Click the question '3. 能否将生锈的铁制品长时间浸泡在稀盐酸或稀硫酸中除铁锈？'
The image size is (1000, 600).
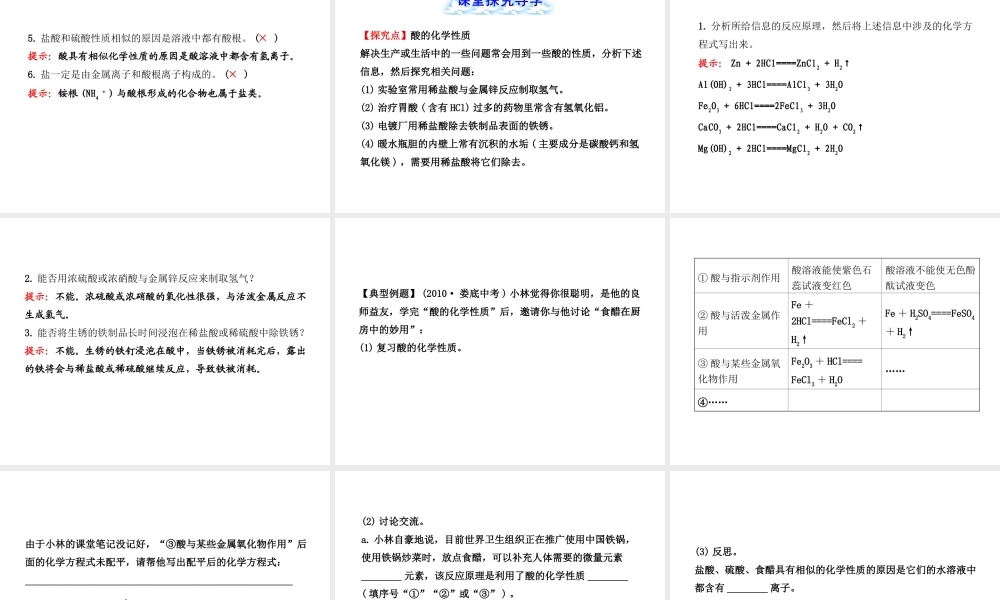165,333
